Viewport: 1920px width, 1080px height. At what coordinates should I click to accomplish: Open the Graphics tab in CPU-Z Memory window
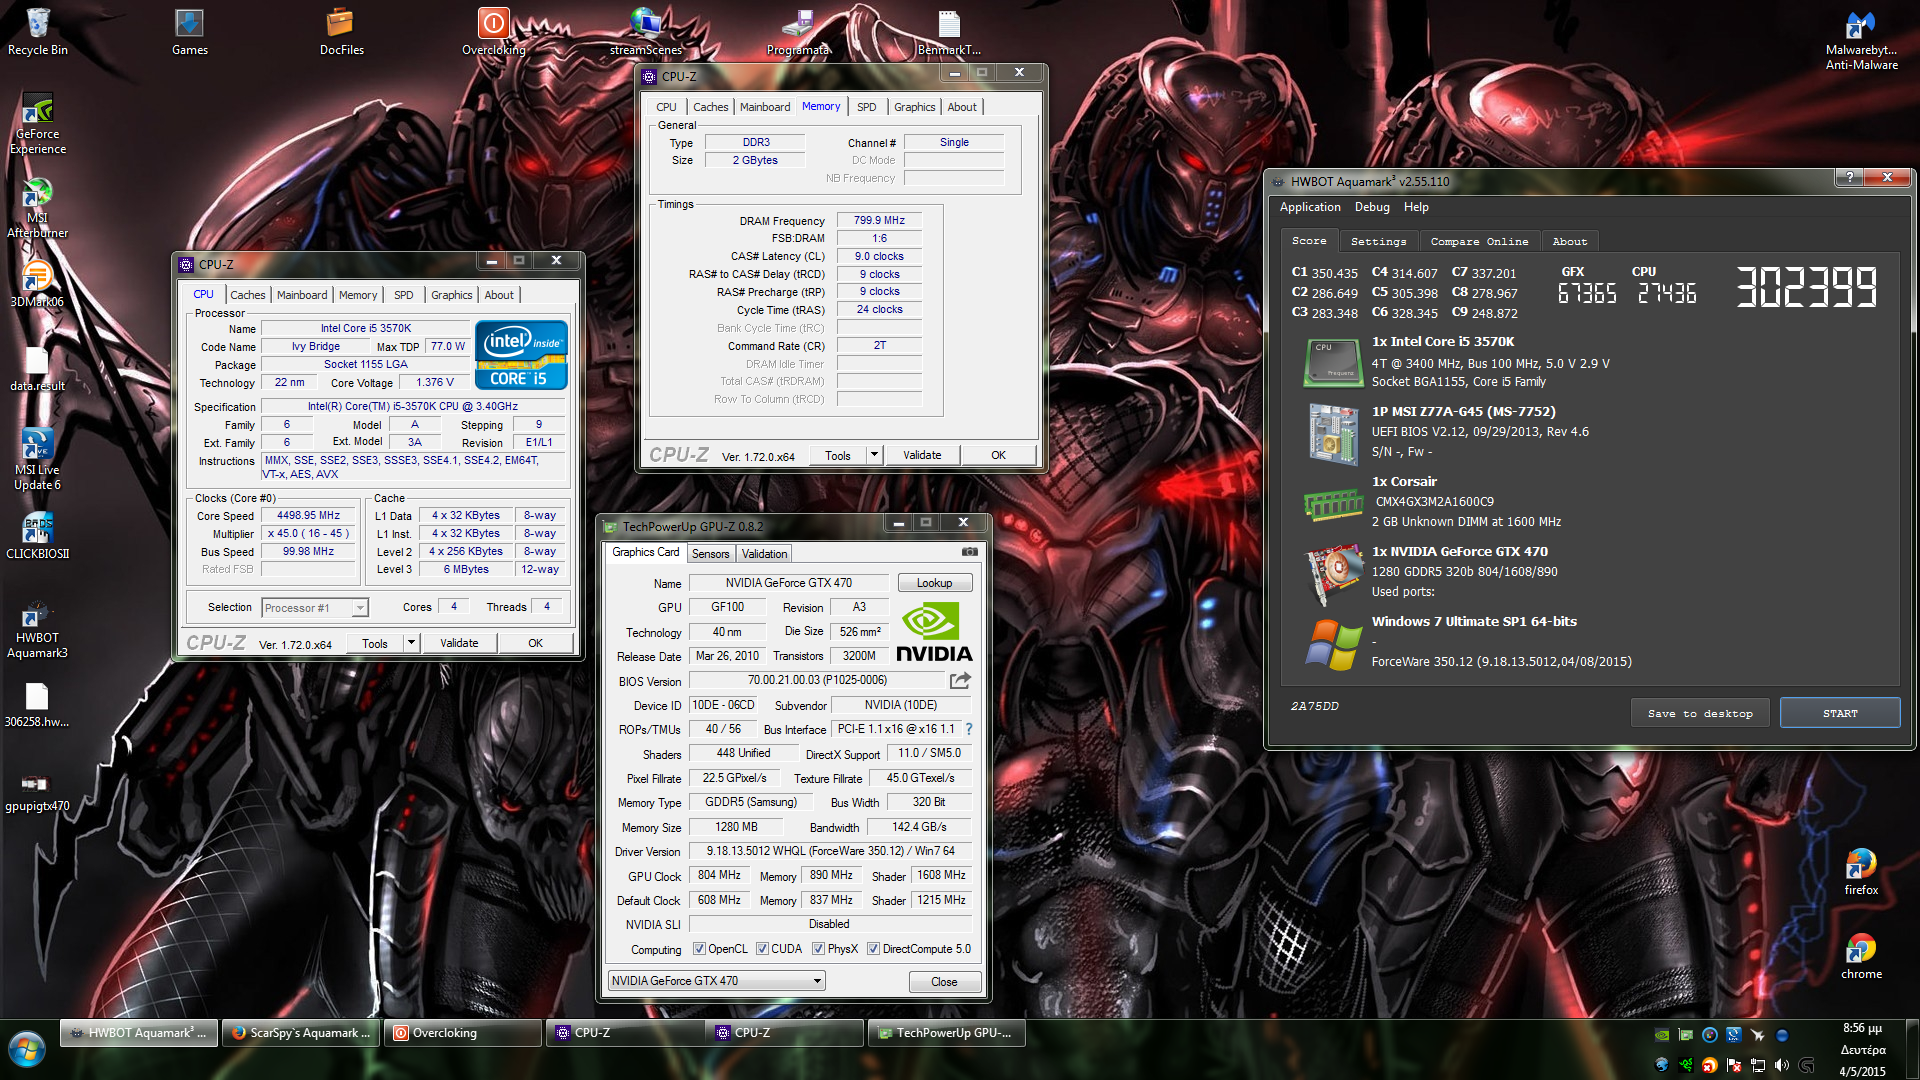[x=914, y=107]
